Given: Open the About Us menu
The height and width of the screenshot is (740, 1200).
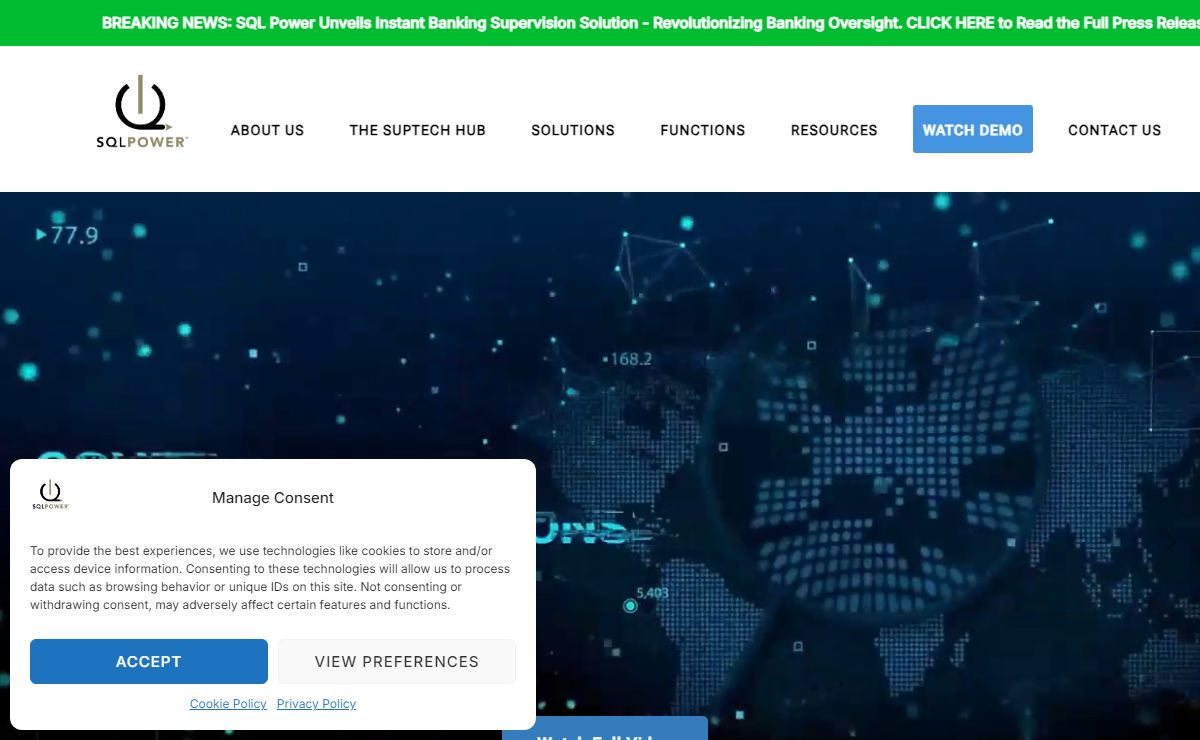Looking at the screenshot, I should tap(267, 130).
